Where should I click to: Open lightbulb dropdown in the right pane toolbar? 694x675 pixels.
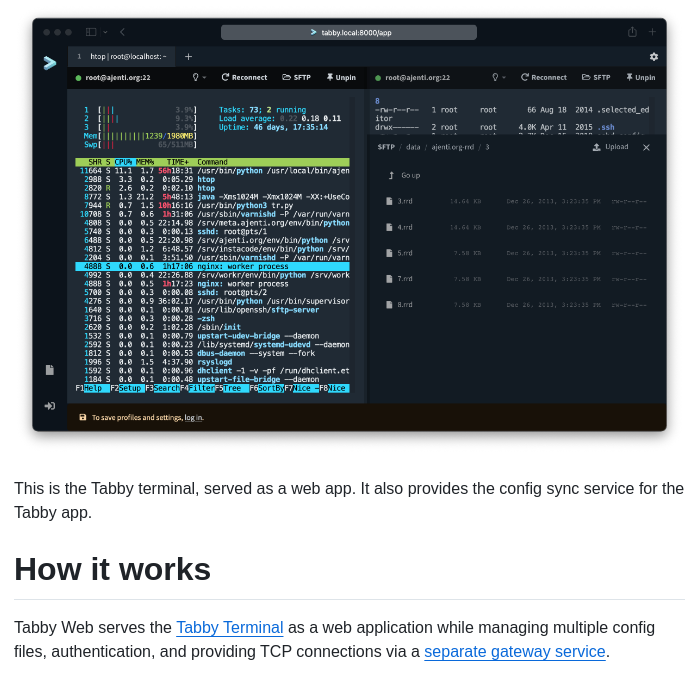(x=498, y=77)
